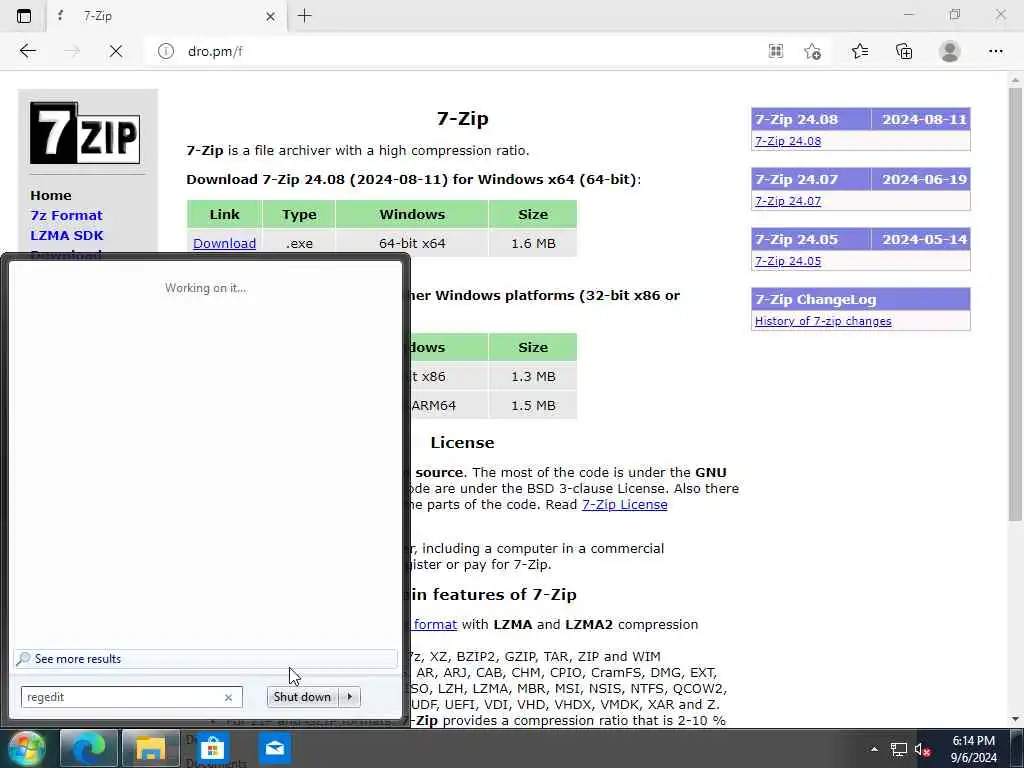Viewport: 1024px width, 768px height.
Task: Open File Explorer from the taskbar
Action: click(150, 748)
